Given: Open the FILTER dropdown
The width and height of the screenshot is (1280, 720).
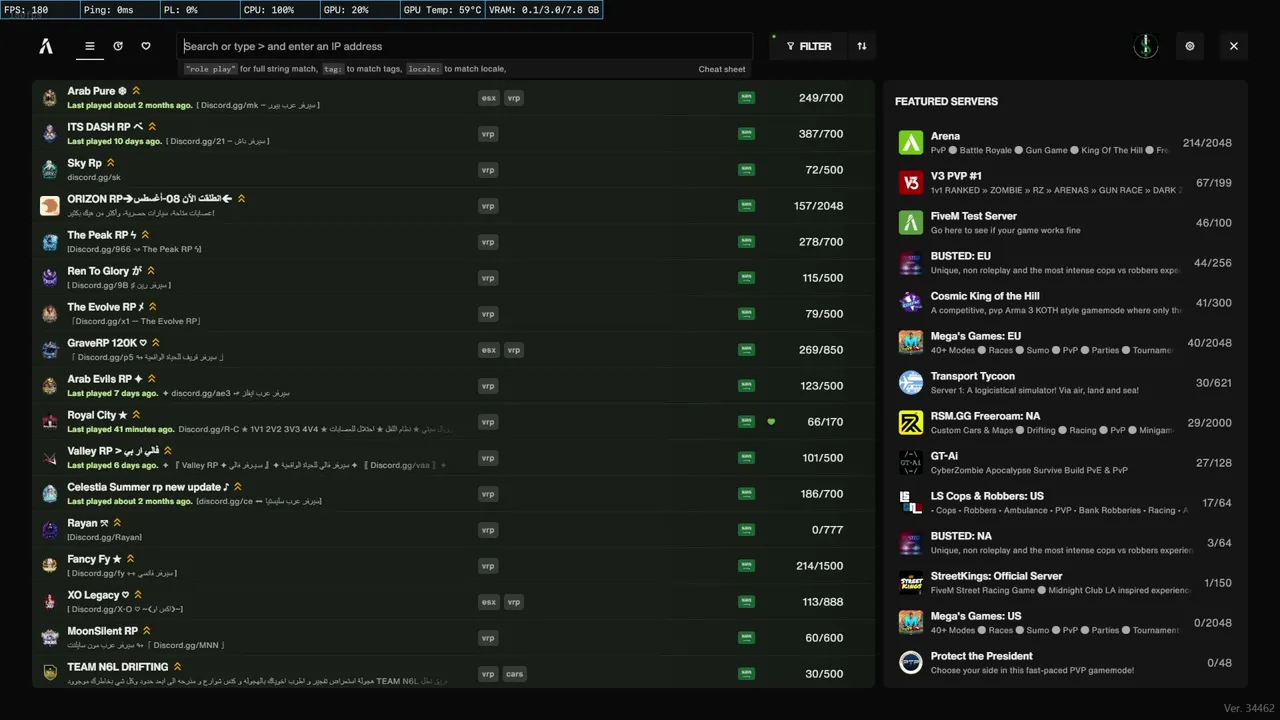Looking at the screenshot, I should click(809, 46).
